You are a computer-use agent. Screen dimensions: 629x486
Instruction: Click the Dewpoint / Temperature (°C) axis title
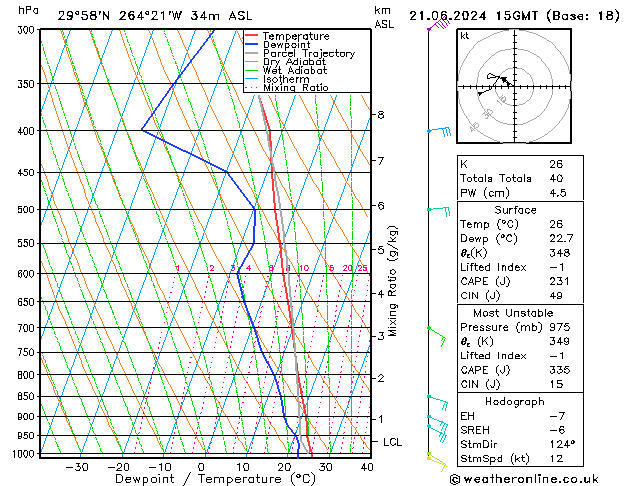point(215,479)
